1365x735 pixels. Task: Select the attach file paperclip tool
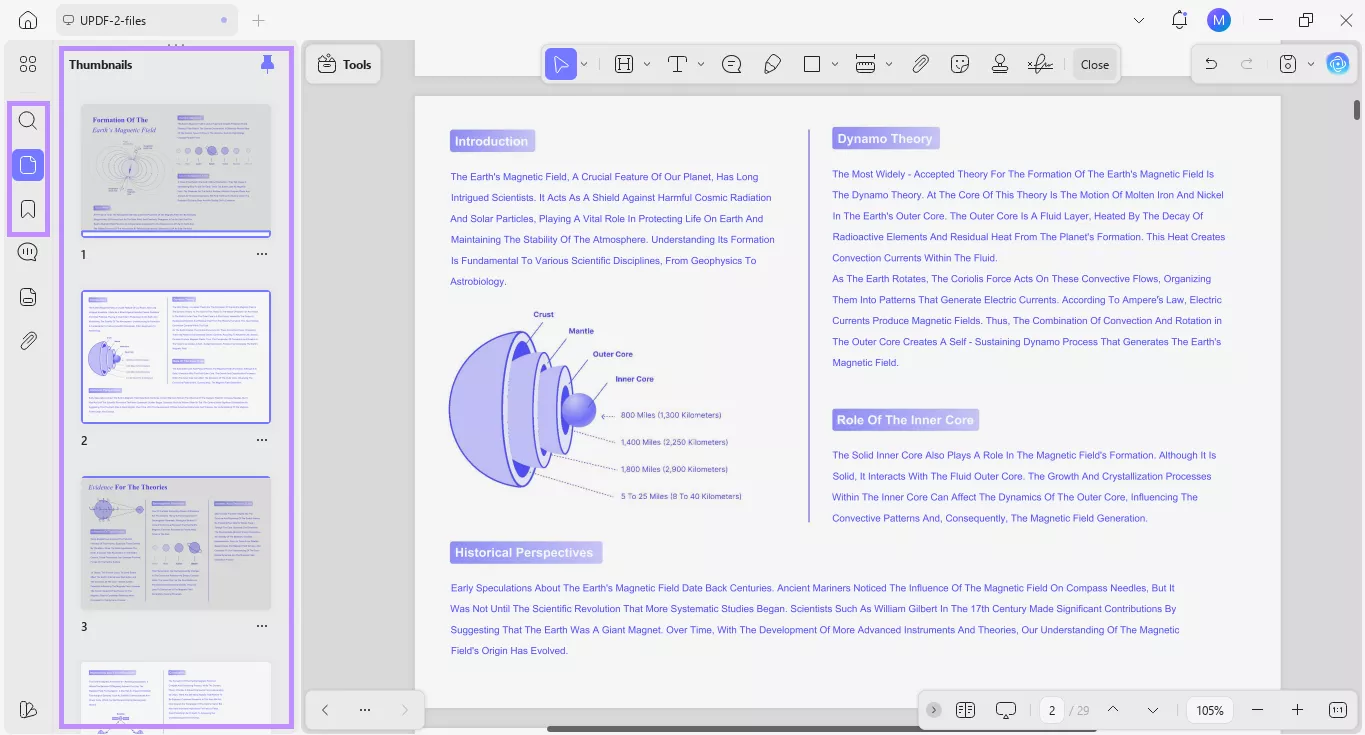coord(920,64)
